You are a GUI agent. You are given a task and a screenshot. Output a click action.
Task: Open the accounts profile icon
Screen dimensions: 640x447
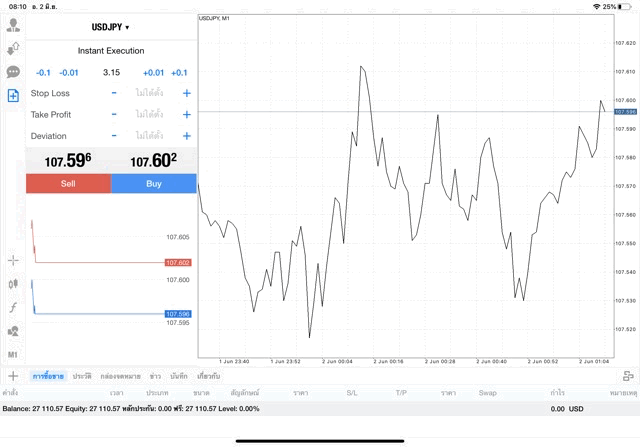coord(13,24)
